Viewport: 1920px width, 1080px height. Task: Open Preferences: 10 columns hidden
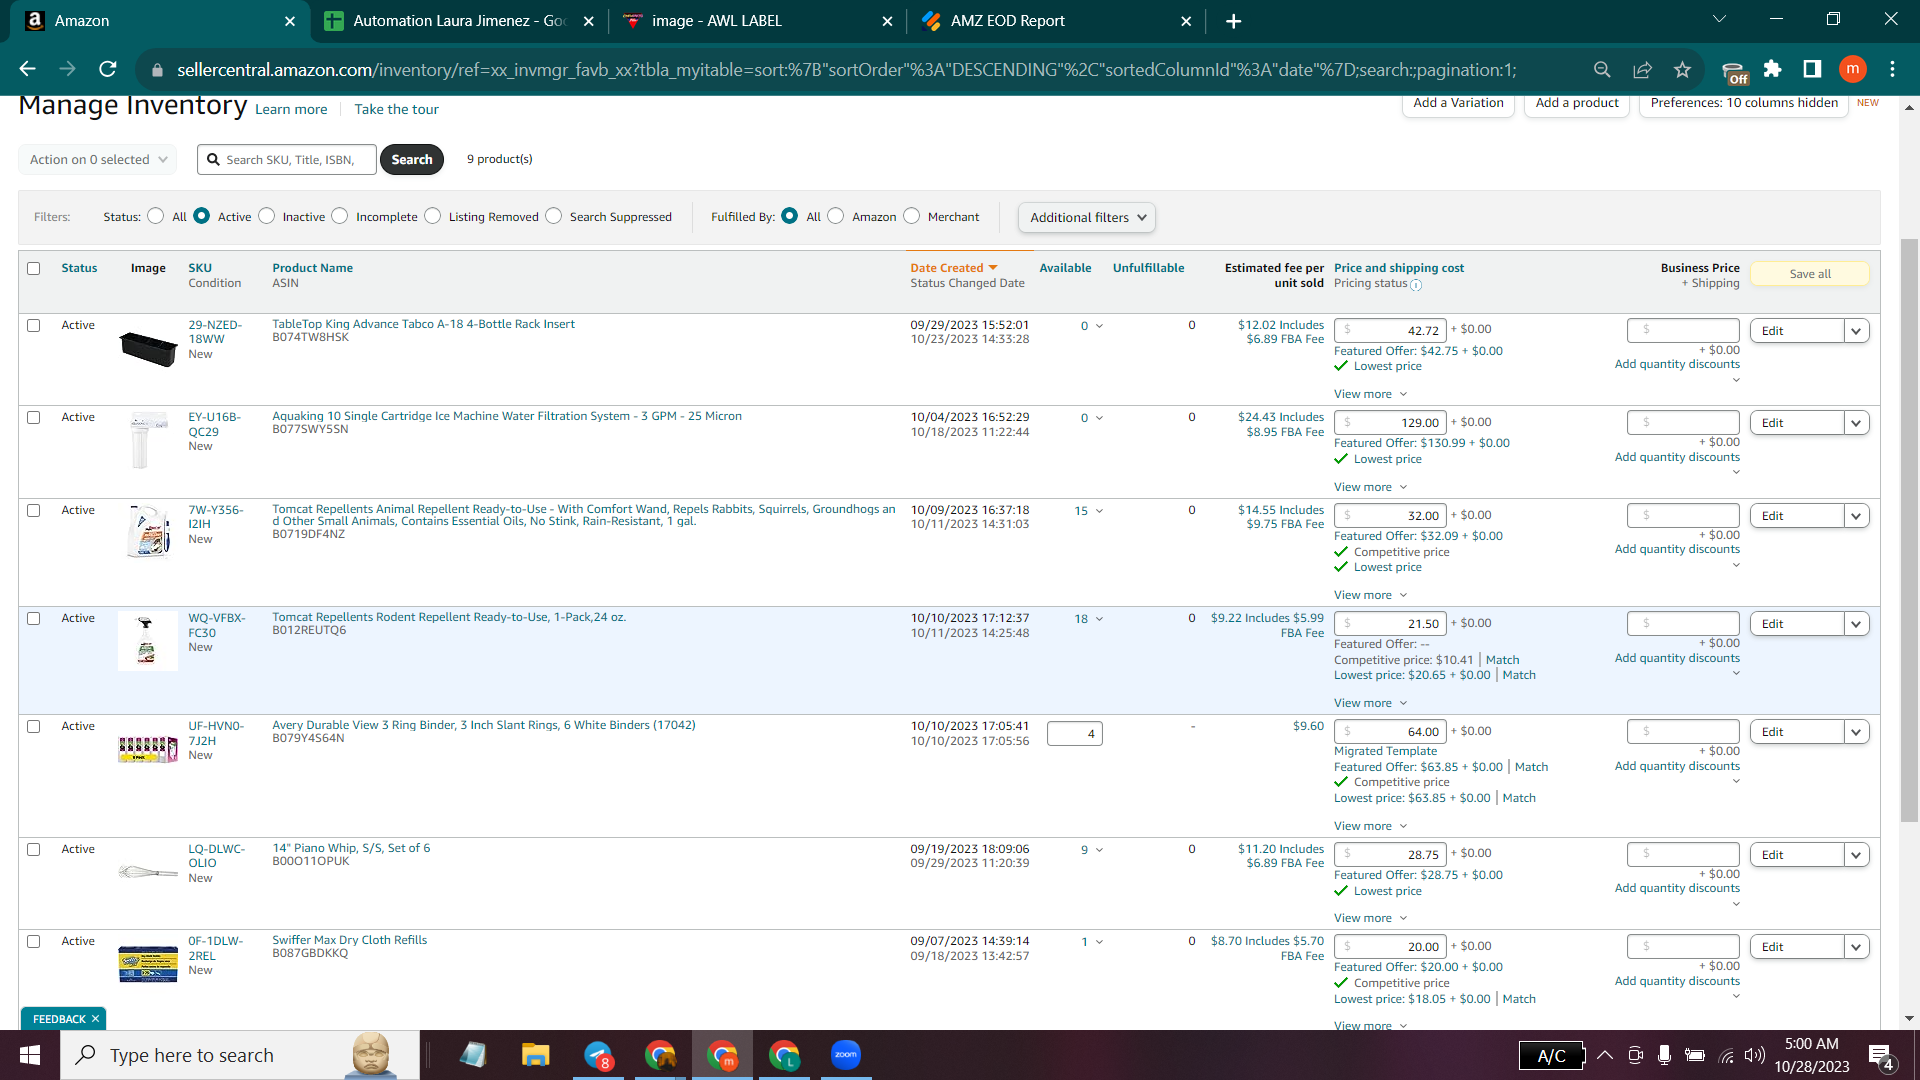pos(1744,103)
